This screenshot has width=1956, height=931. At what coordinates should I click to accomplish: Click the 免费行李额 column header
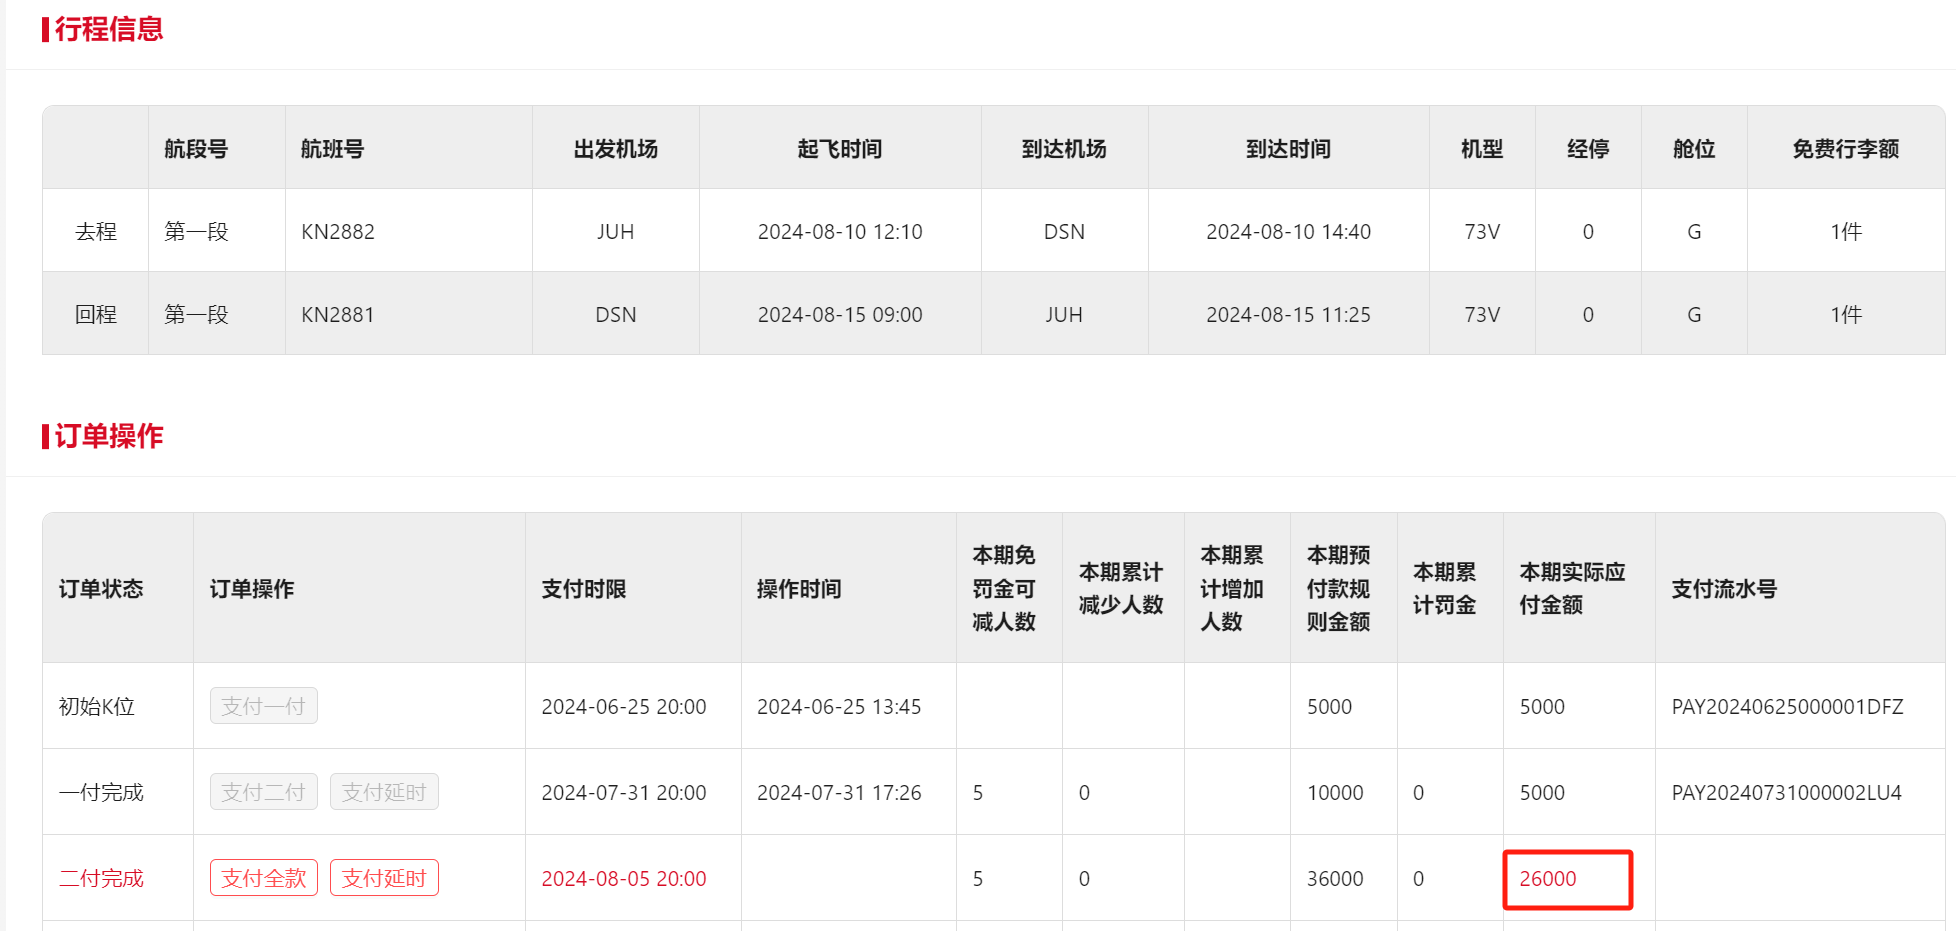[1845, 149]
